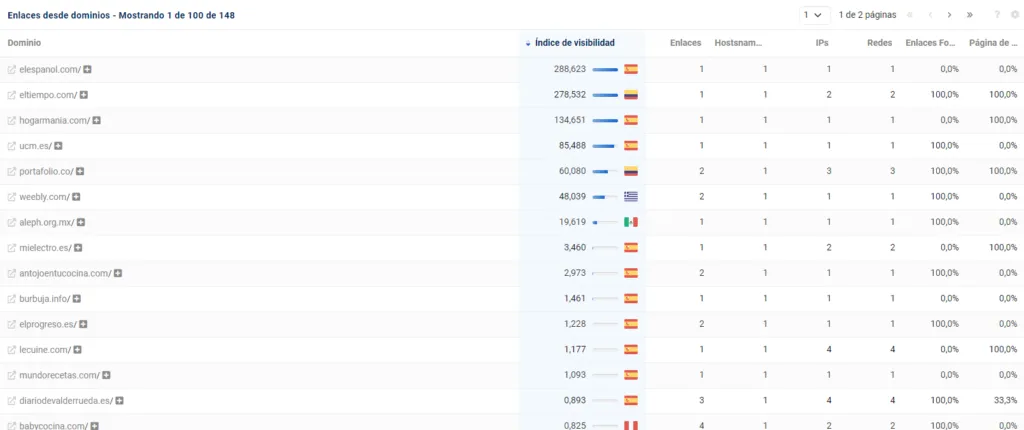1024x430 pixels.
Task: Sort by Redes column header
Action: point(880,43)
